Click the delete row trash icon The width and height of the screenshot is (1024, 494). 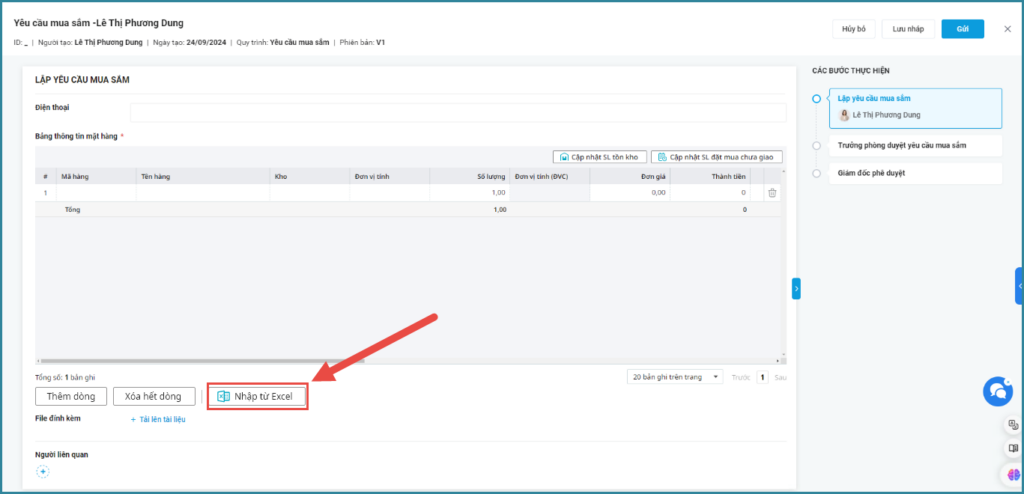(x=772, y=193)
